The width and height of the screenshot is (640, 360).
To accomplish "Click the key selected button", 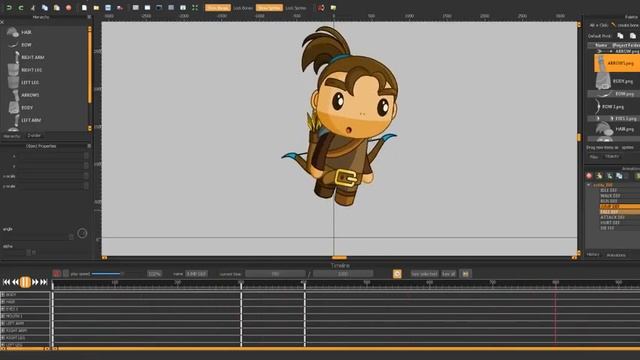I will coord(424,274).
